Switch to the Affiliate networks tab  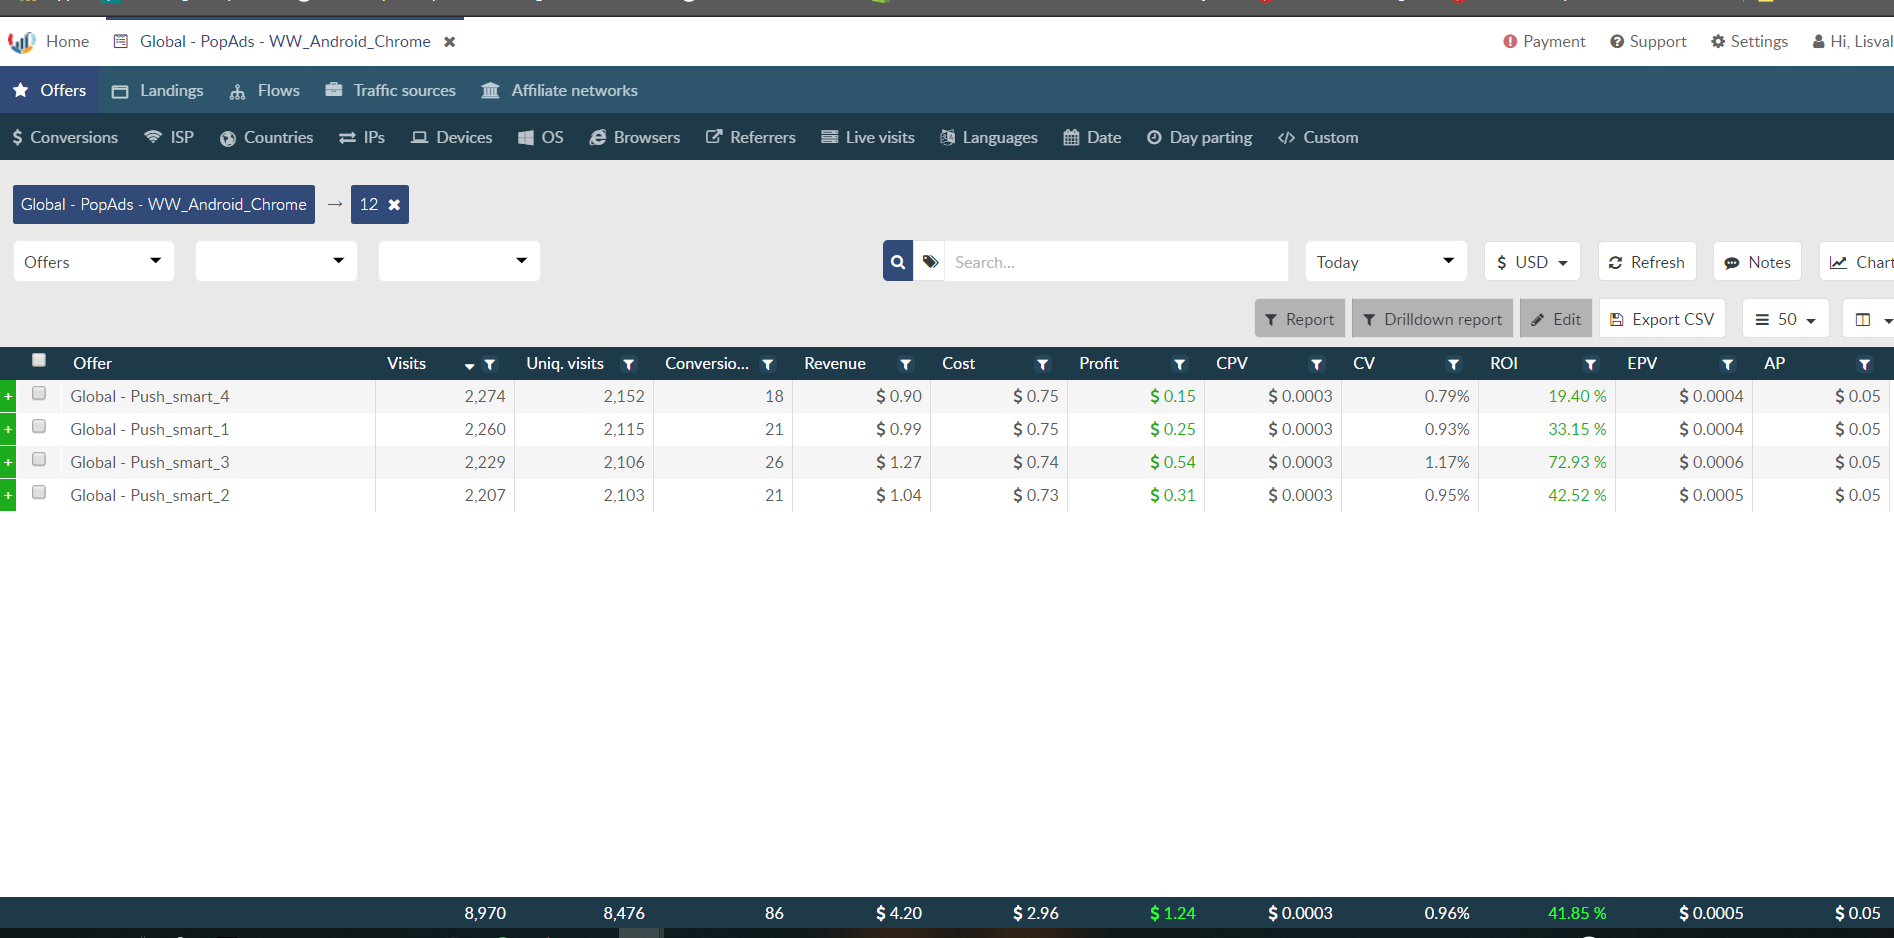click(560, 91)
